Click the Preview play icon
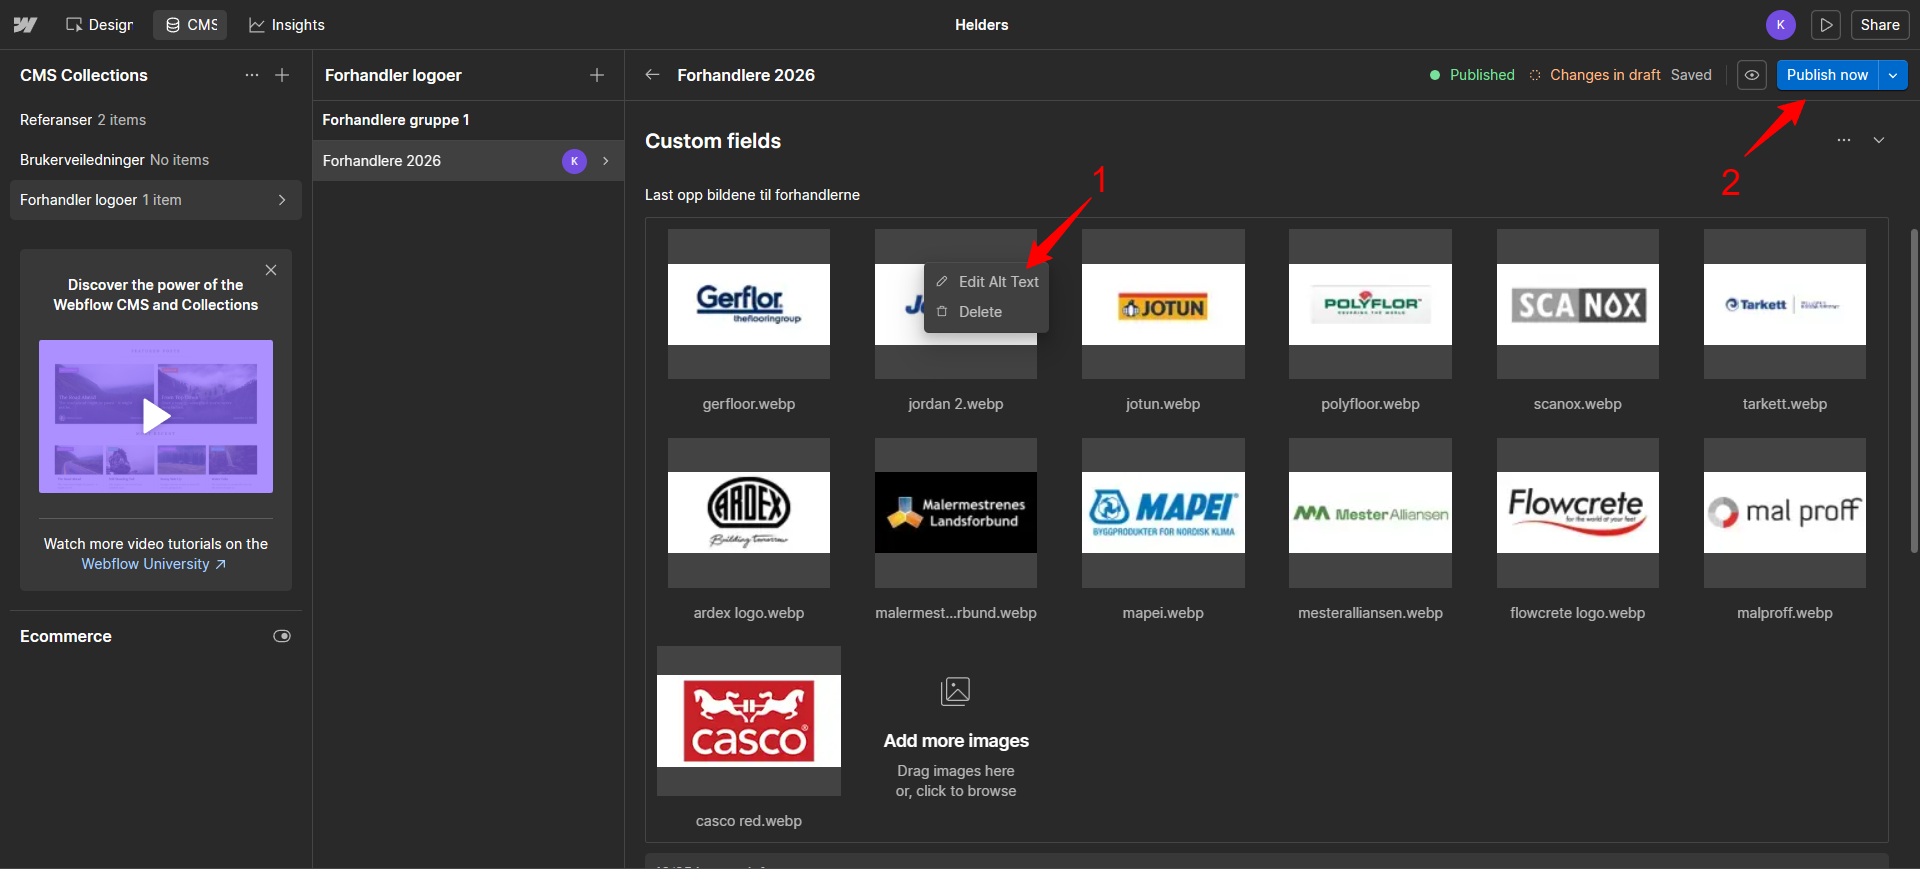The image size is (1920, 869). point(1826,25)
